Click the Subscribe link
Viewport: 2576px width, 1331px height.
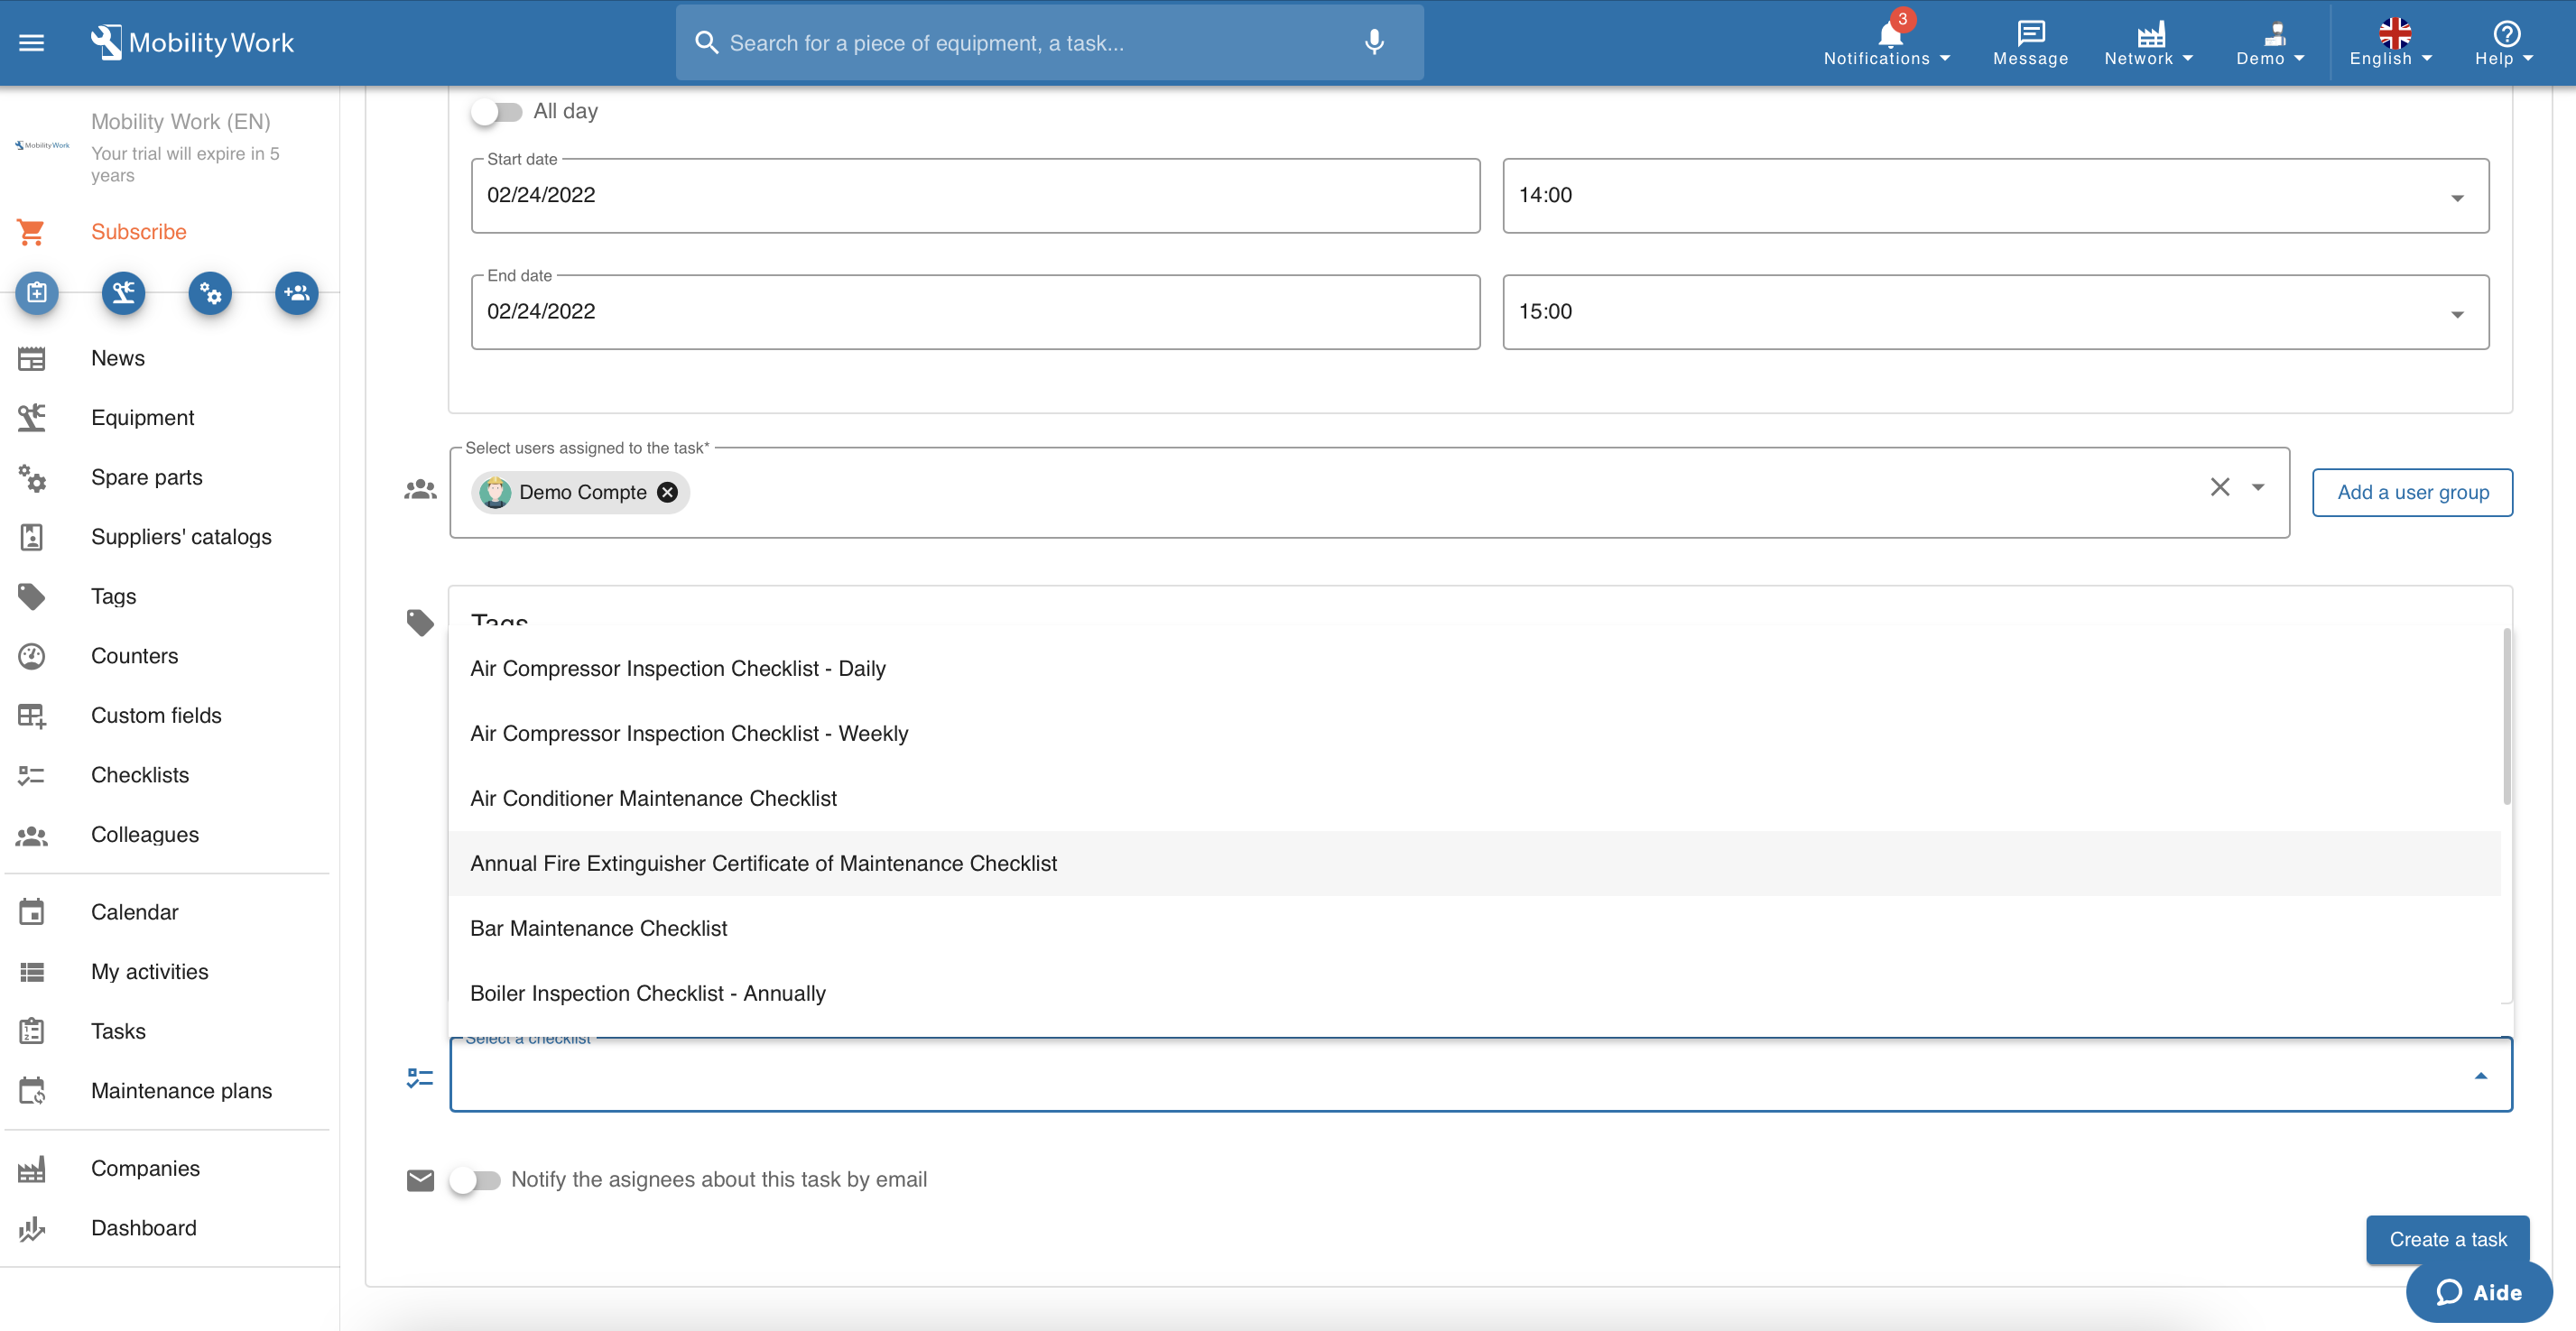139,232
